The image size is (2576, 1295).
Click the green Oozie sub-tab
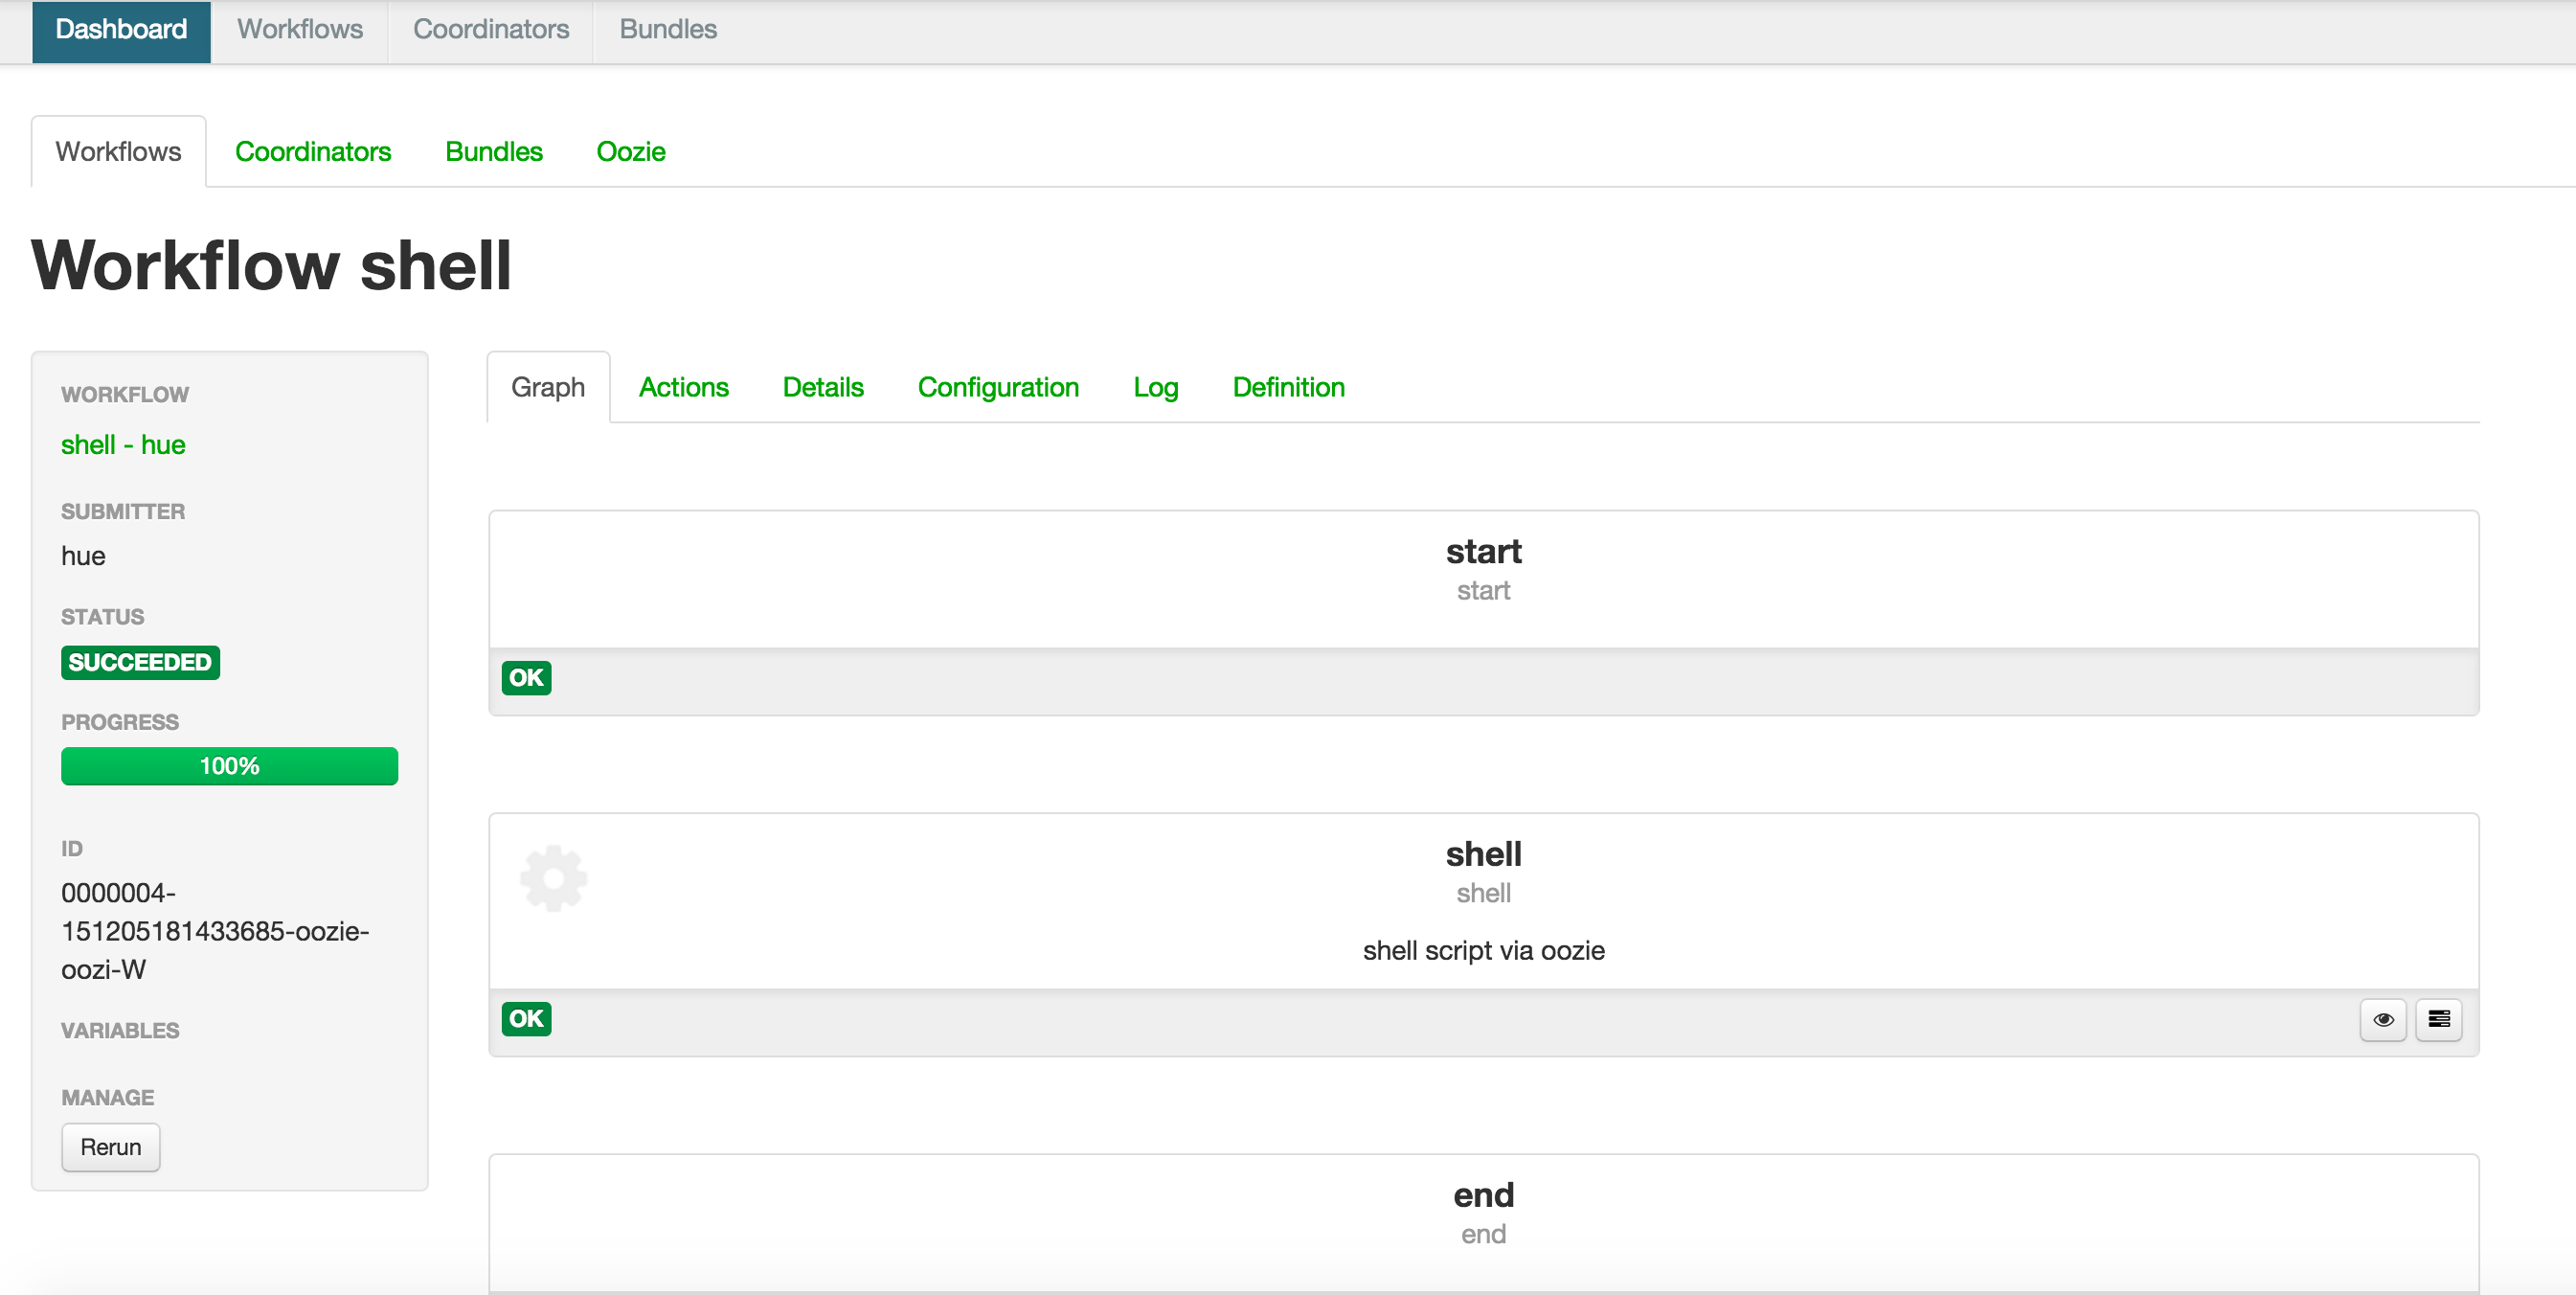630,151
